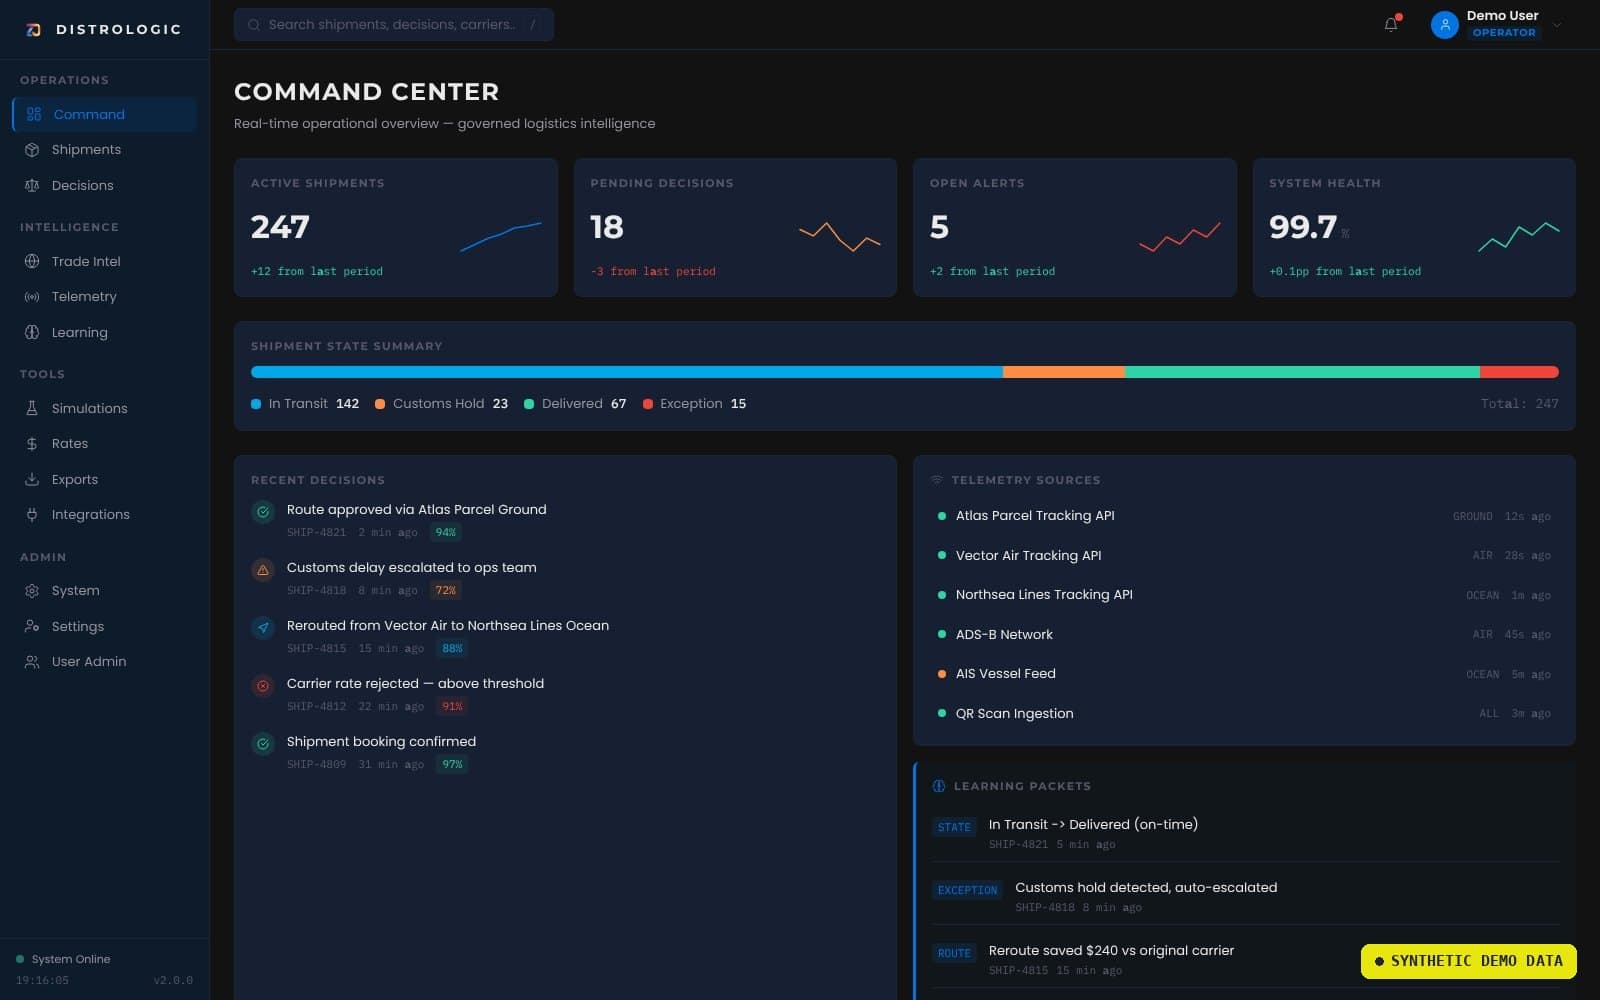1600x1000 pixels.
Task: Select Trade Intel in the sidebar
Action: click(x=104, y=261)
